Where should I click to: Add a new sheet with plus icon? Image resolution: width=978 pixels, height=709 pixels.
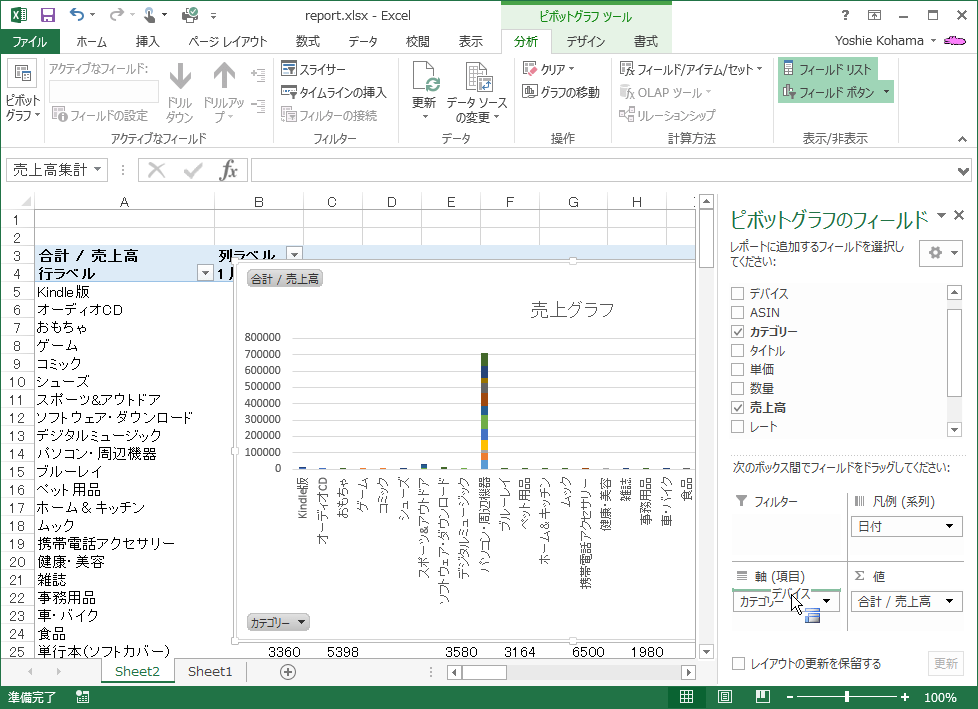(288, 672)
